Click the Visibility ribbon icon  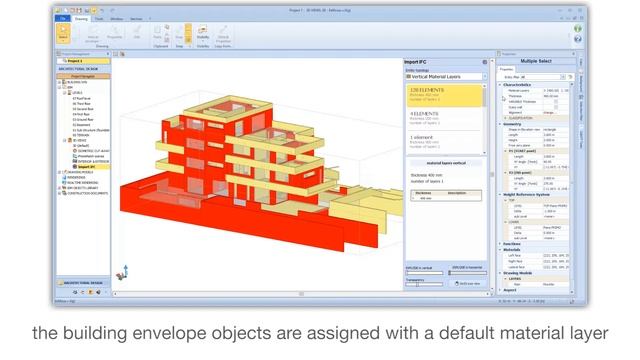pyautogui.click(x=203, y=32)
